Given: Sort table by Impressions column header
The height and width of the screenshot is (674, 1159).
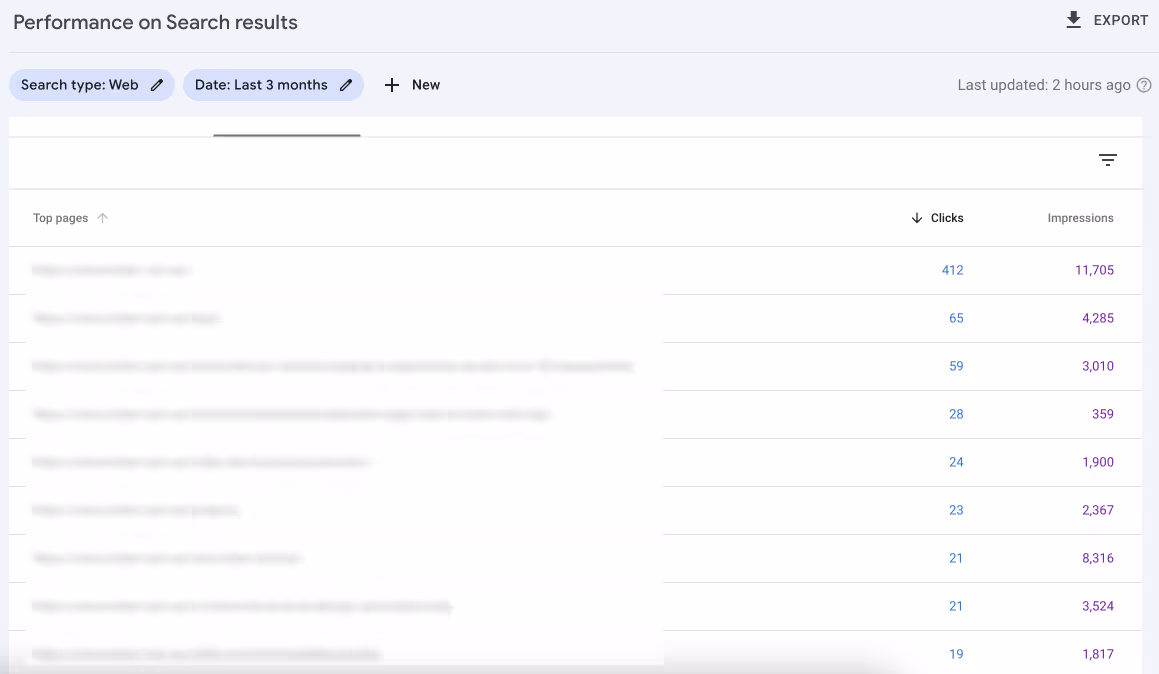Looking at the screenshot, I should [x=1080, y=218].
